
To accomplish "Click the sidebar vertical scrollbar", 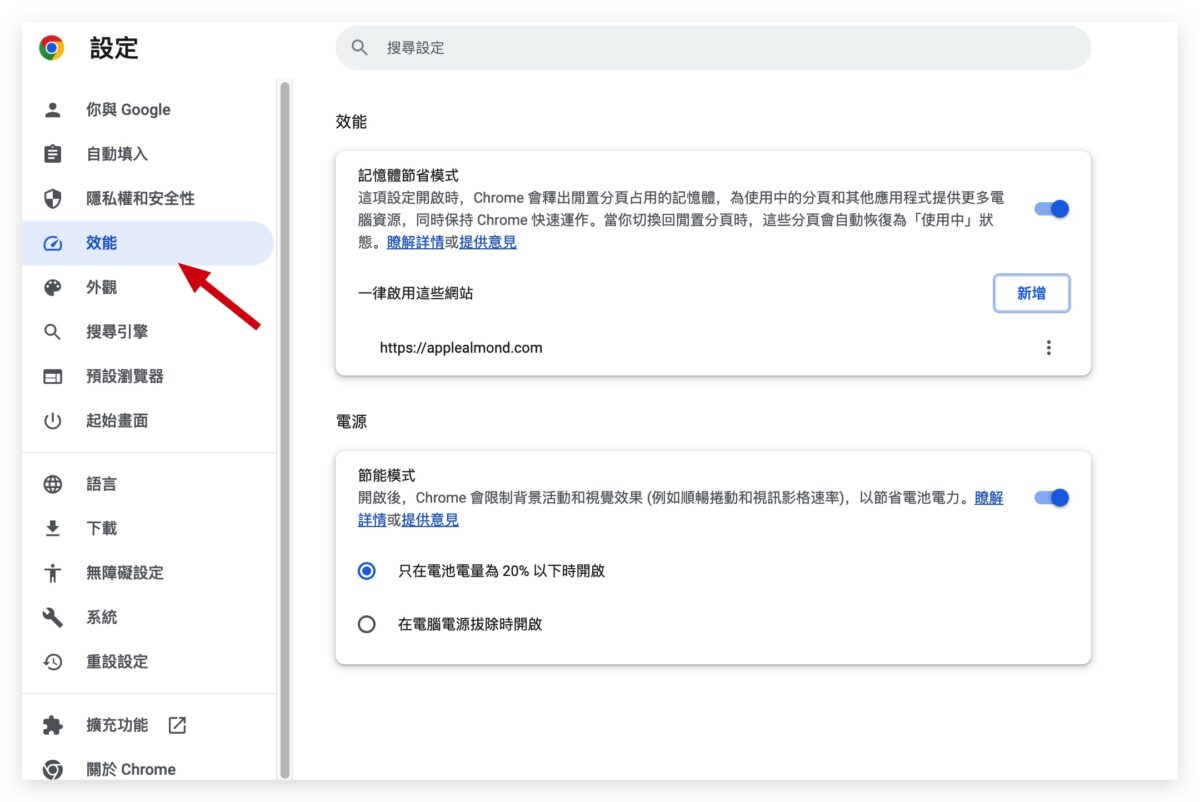I will click(285, 430).
